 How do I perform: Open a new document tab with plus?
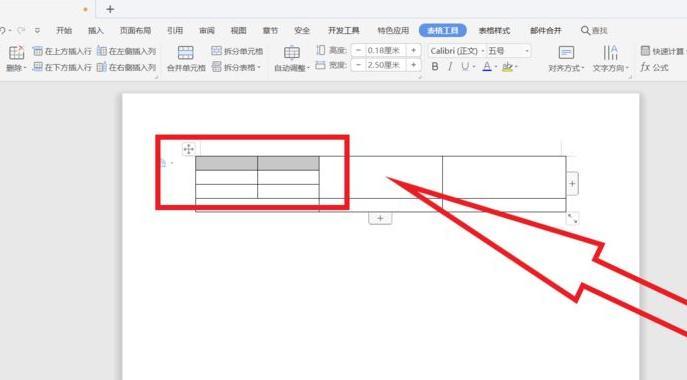click(110, 9)
